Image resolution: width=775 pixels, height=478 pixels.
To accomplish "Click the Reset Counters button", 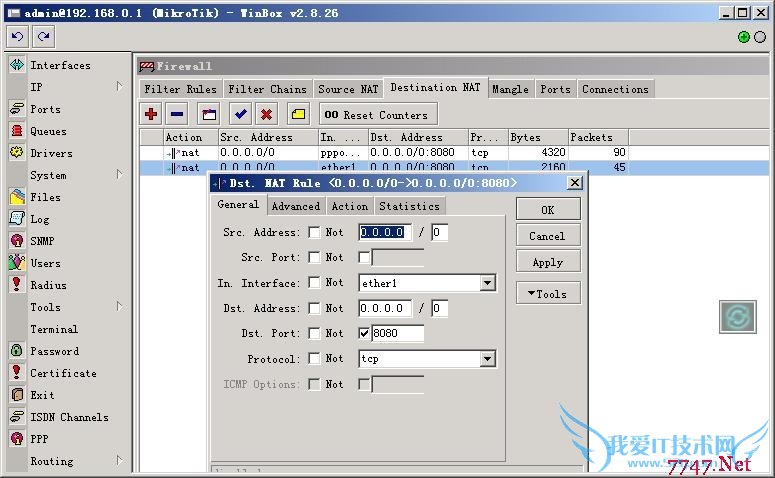I will point(378,115).
